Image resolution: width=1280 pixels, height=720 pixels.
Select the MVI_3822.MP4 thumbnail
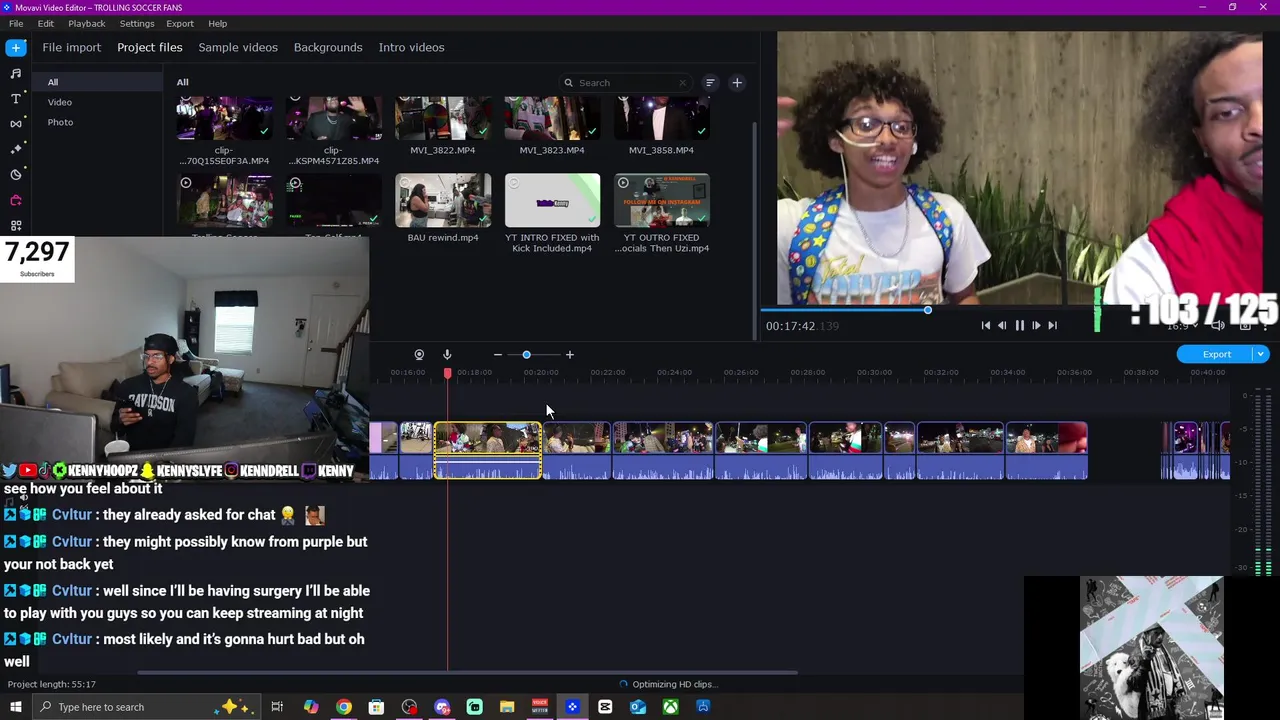(x=443, y=118)
